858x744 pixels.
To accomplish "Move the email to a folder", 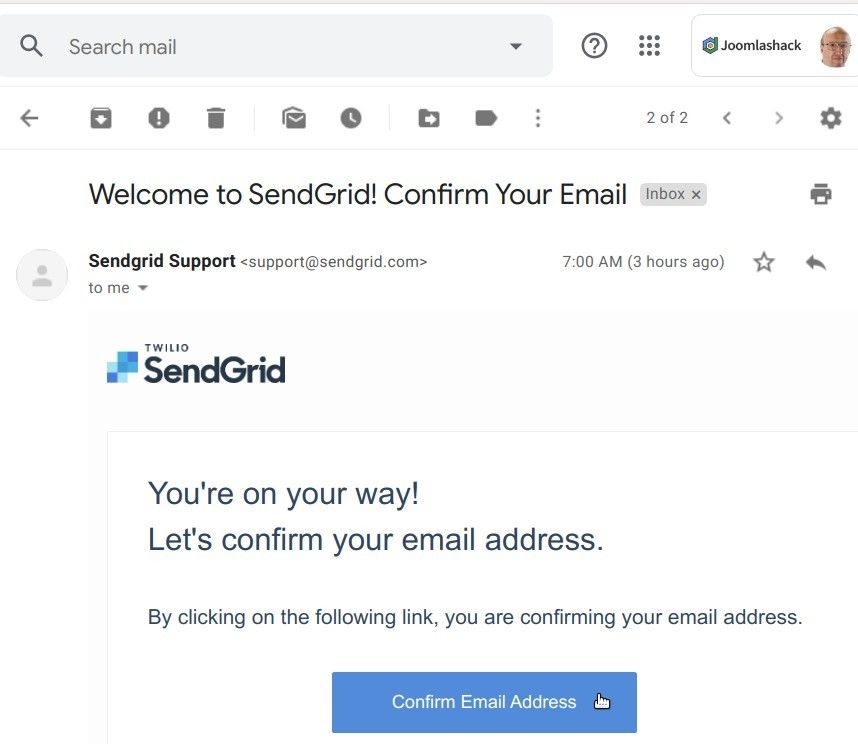I will tap(428, 117).
